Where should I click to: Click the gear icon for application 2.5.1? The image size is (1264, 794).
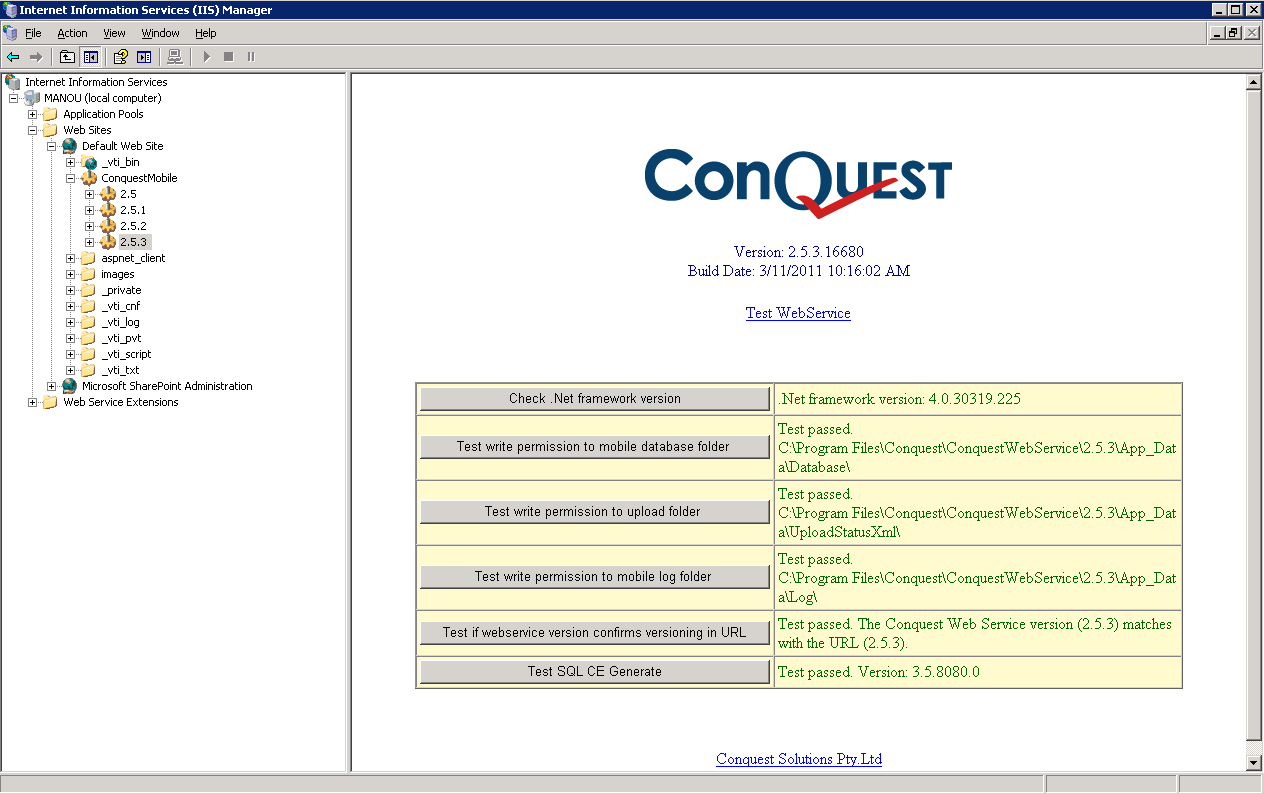click(108, 210)
